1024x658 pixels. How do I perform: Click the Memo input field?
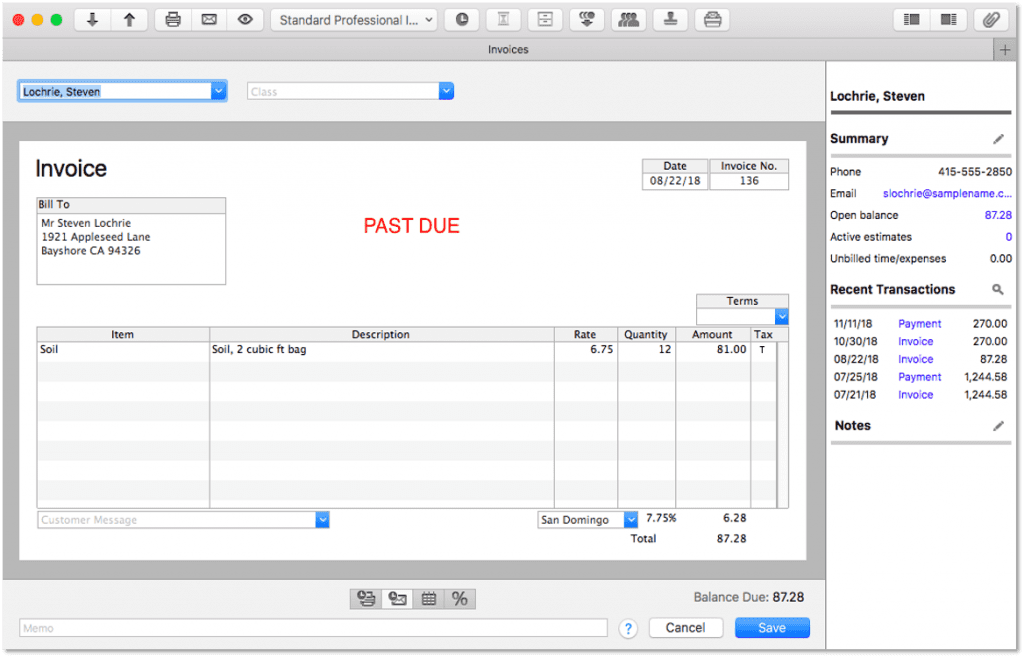pos(313,628)
